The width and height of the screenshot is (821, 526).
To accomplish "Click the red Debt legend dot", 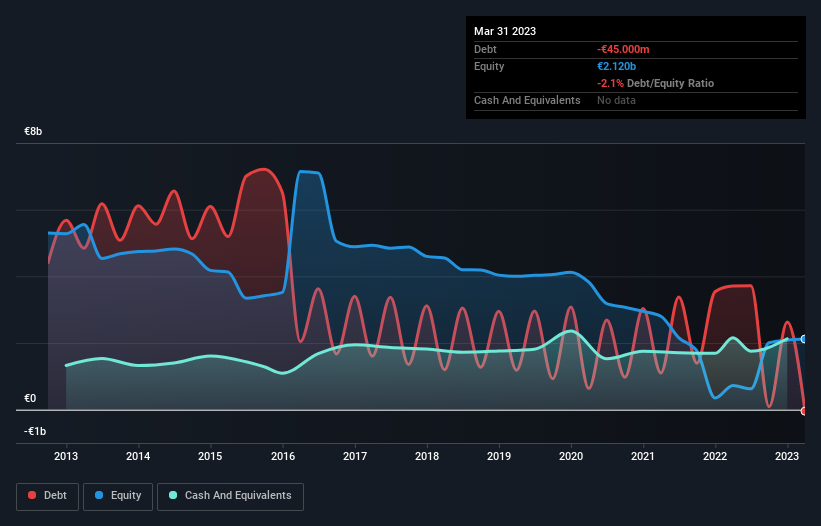I will tap(32, 495).
